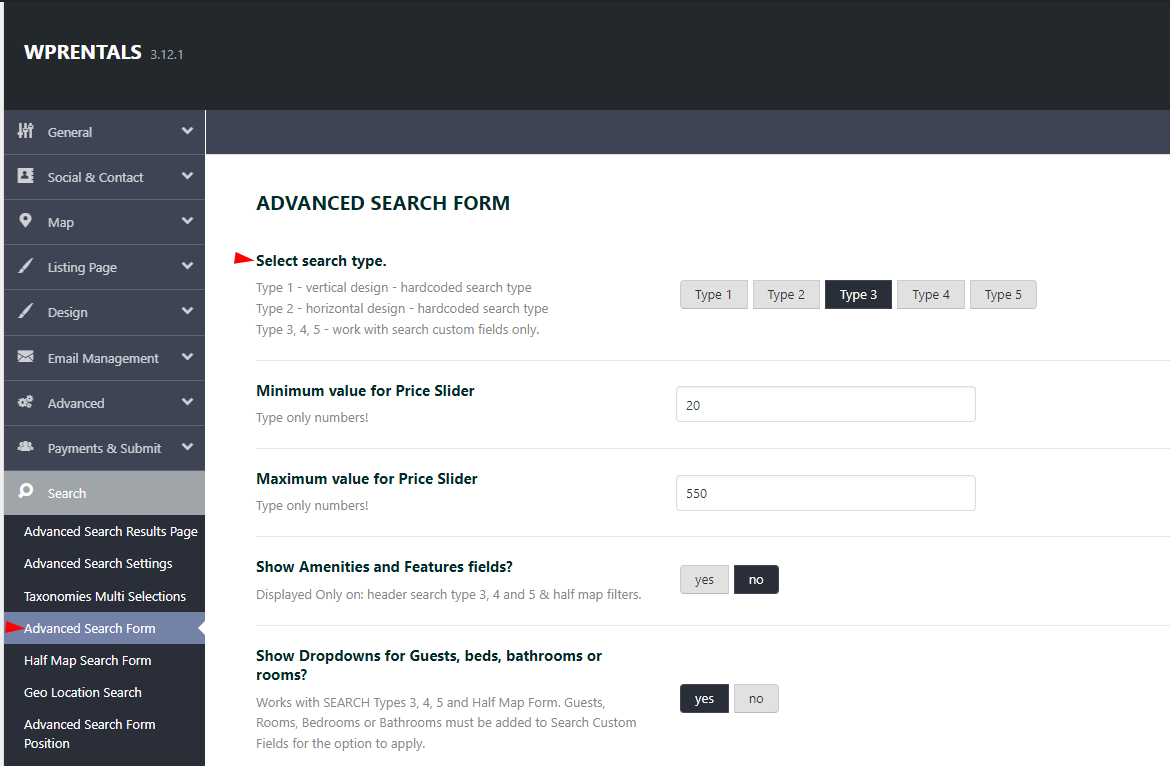
Task: Select the General sliders icon
Action: 27,131
